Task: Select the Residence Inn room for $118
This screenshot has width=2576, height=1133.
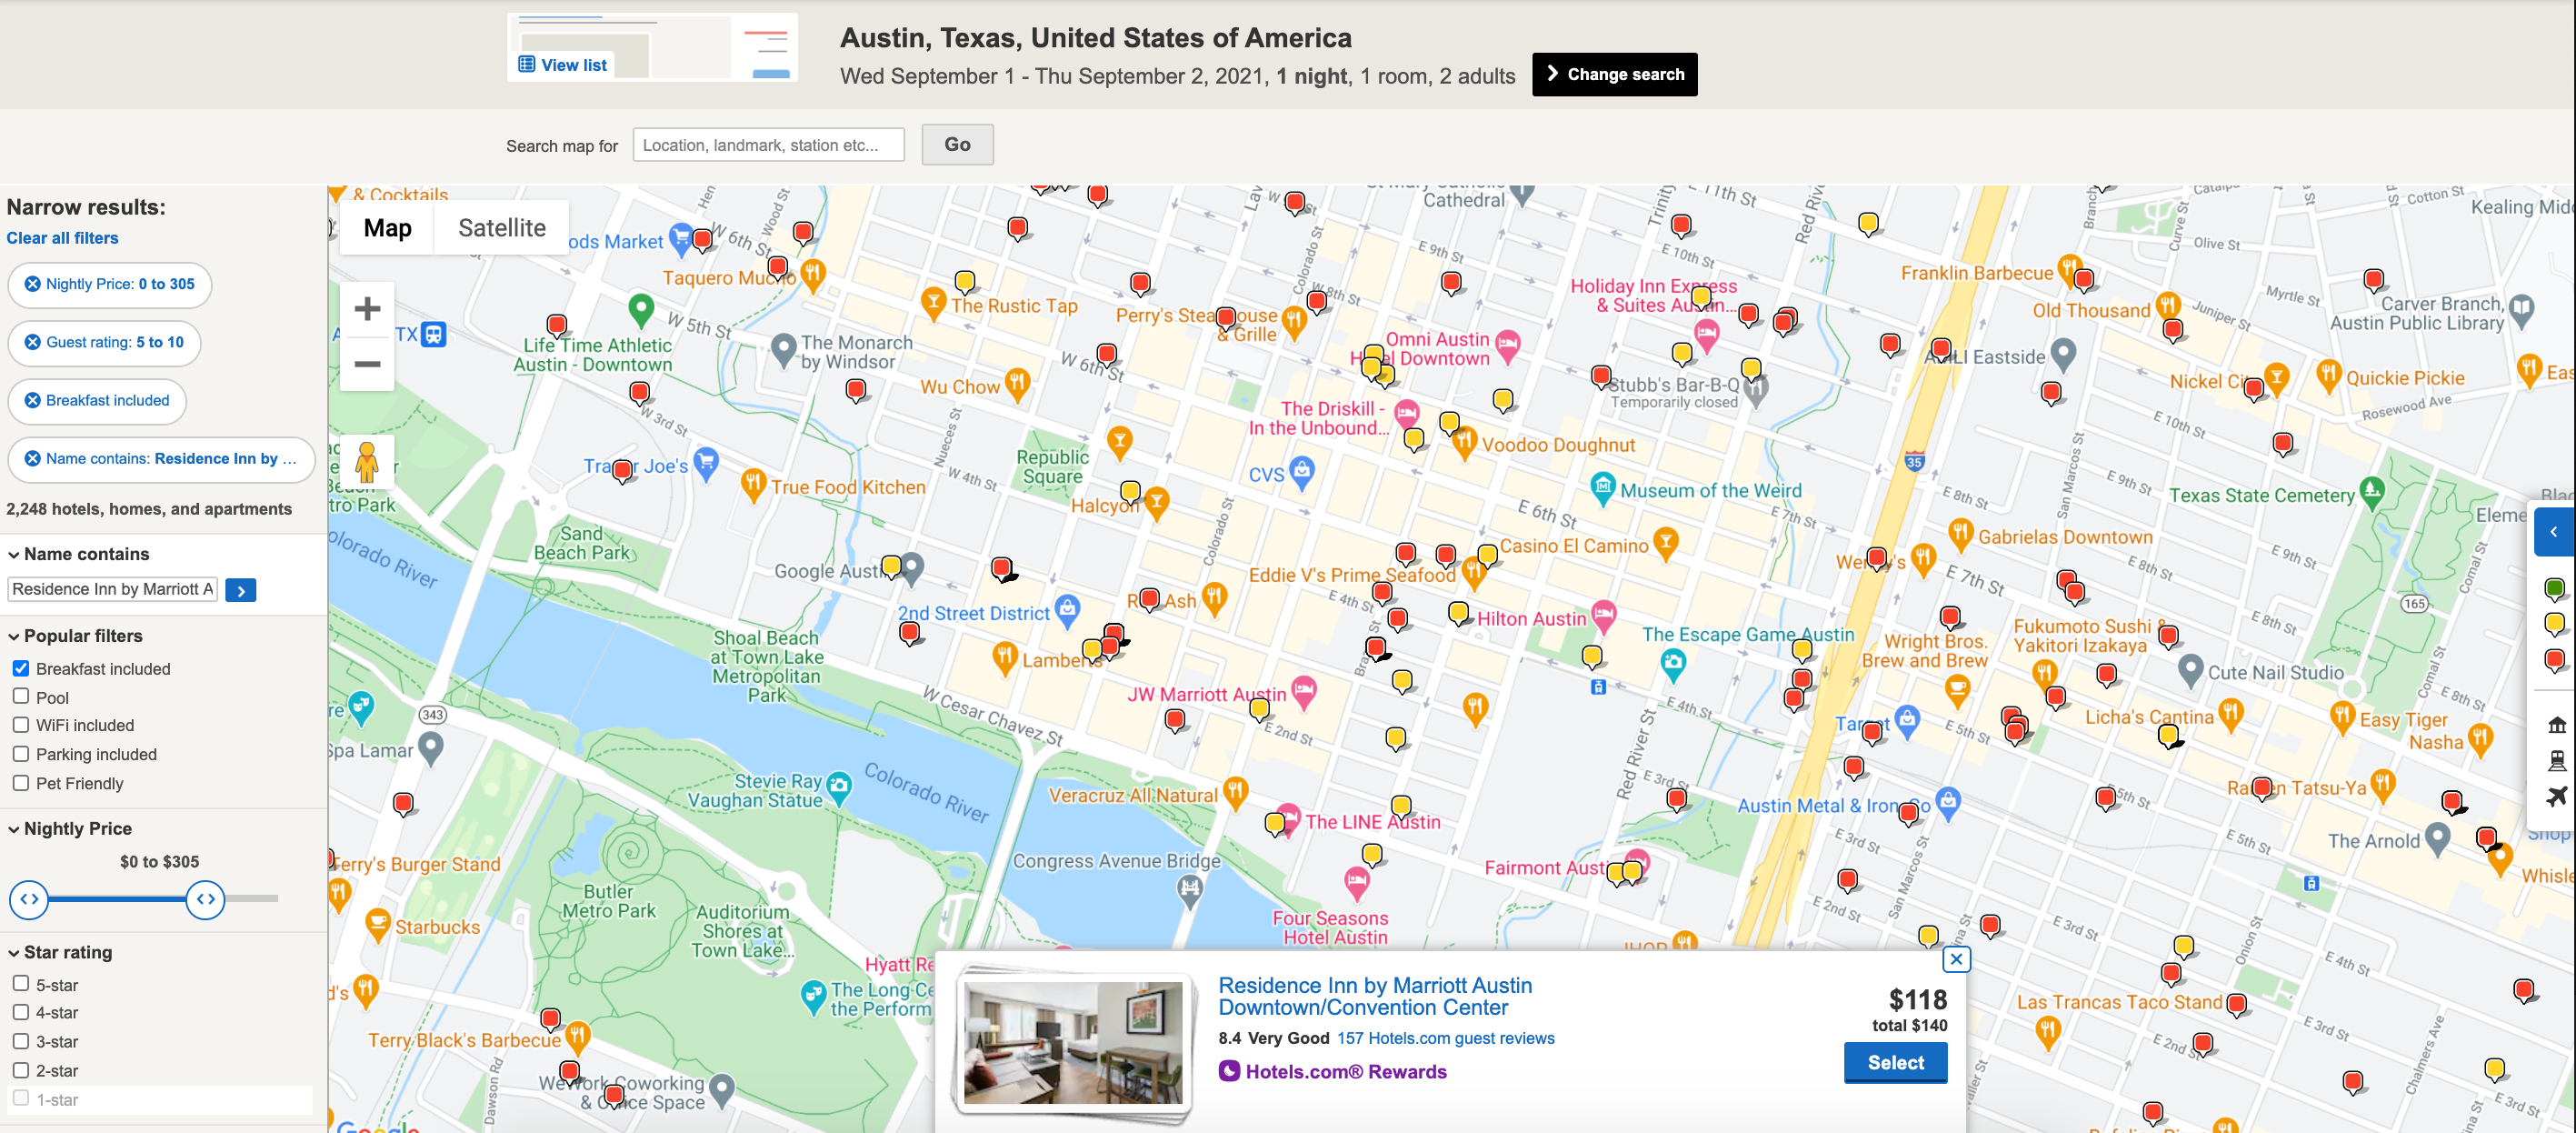Action: (1895, 1063)
